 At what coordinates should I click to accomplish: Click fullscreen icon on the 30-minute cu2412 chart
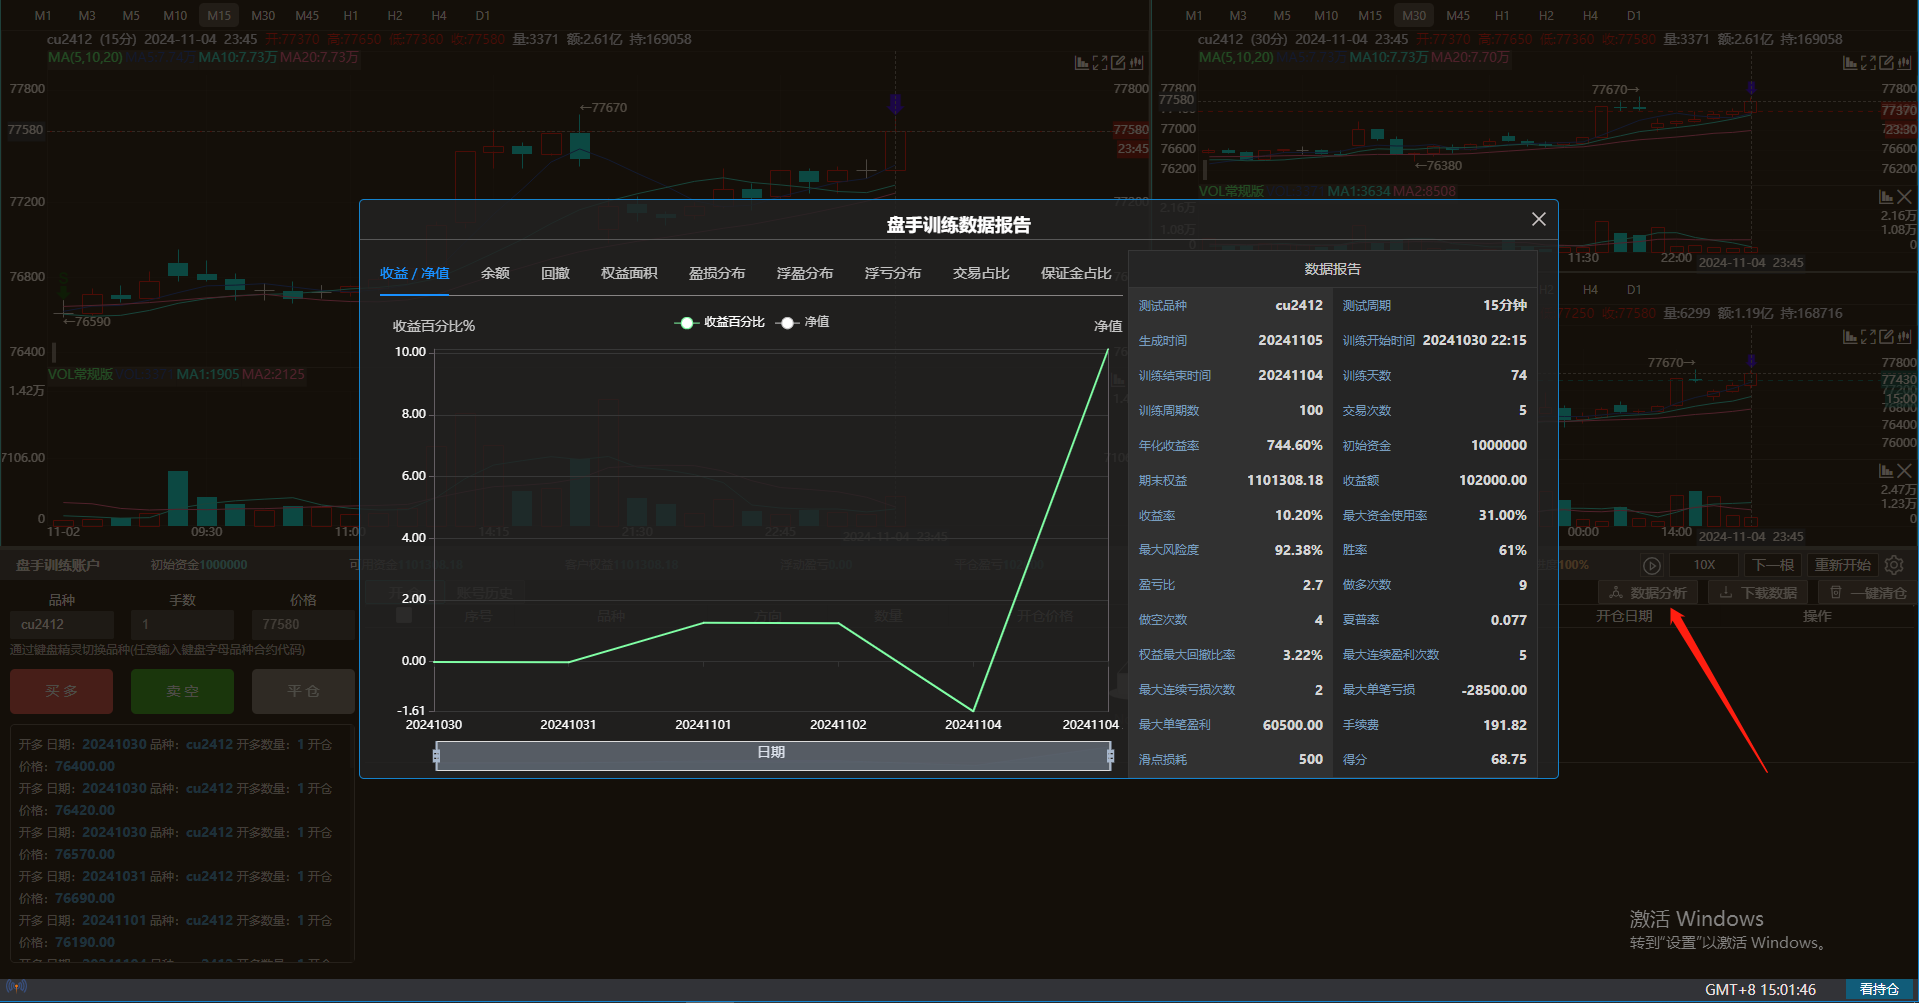point(1868,63)
